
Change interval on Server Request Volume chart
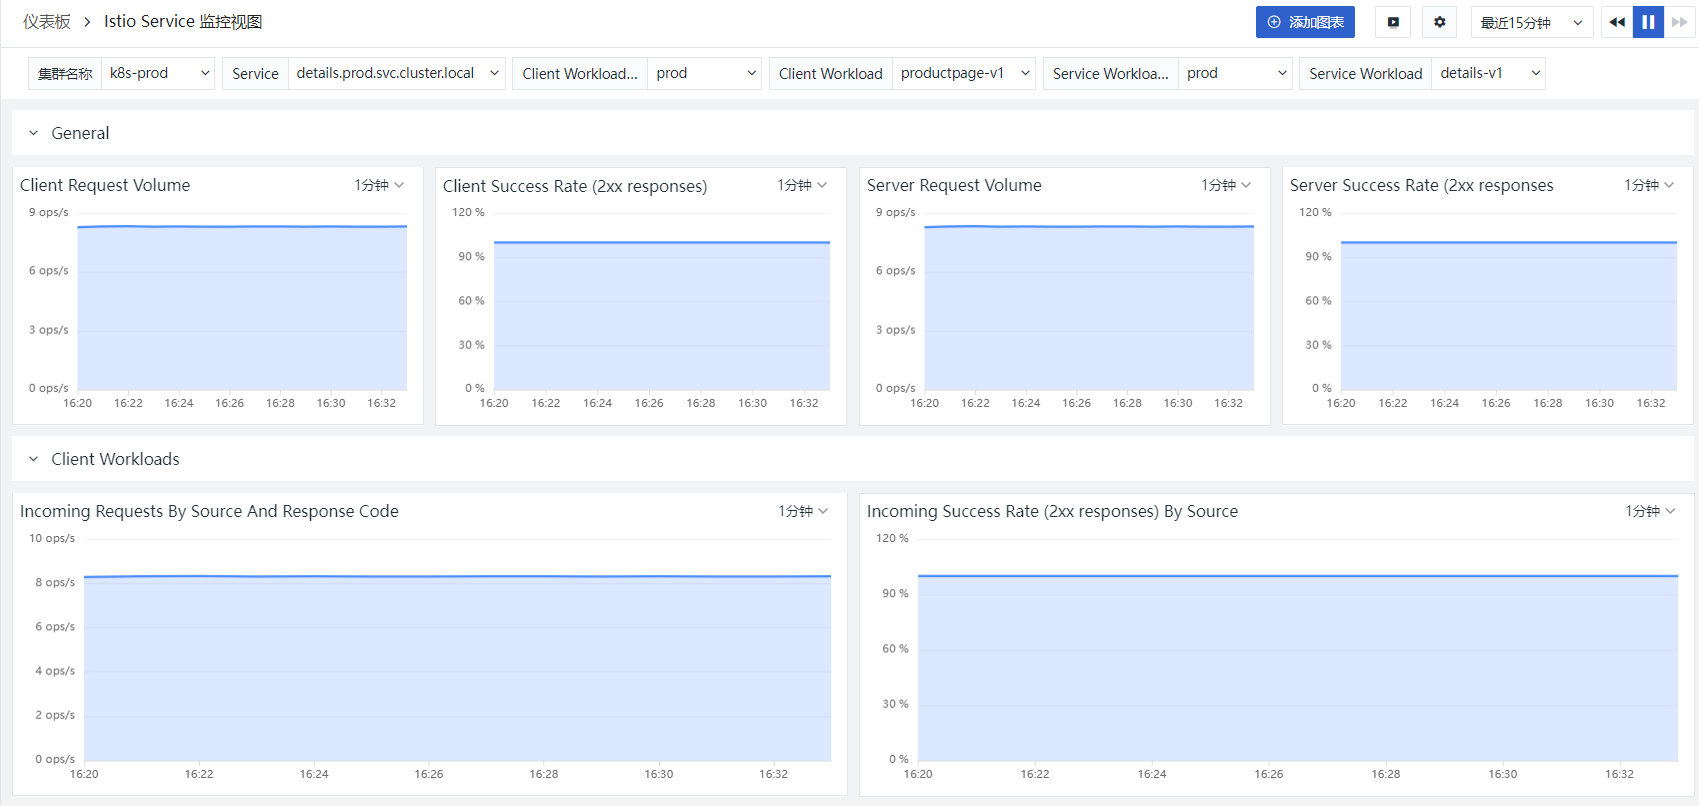click(x=1226, y=185)
